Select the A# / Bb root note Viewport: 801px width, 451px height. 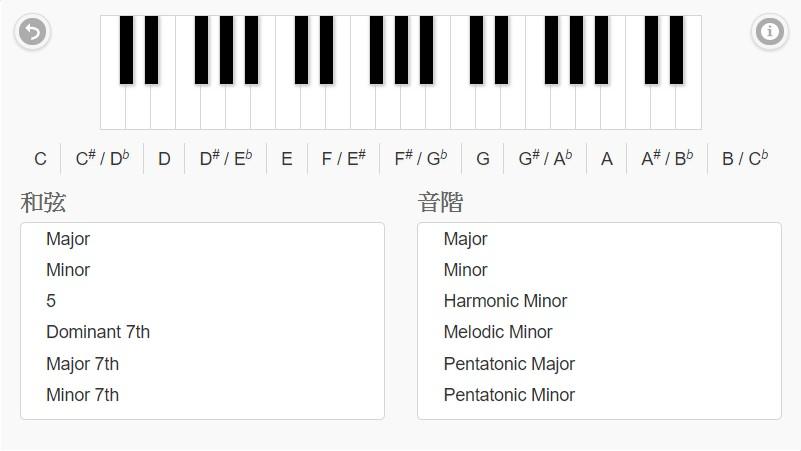(667, 158)
